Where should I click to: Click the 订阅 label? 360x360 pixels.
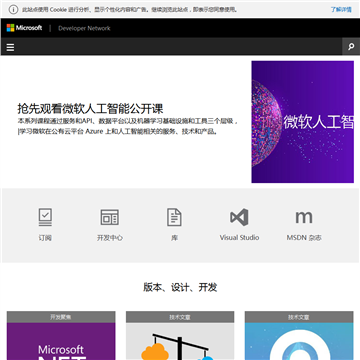click(45, 238)
